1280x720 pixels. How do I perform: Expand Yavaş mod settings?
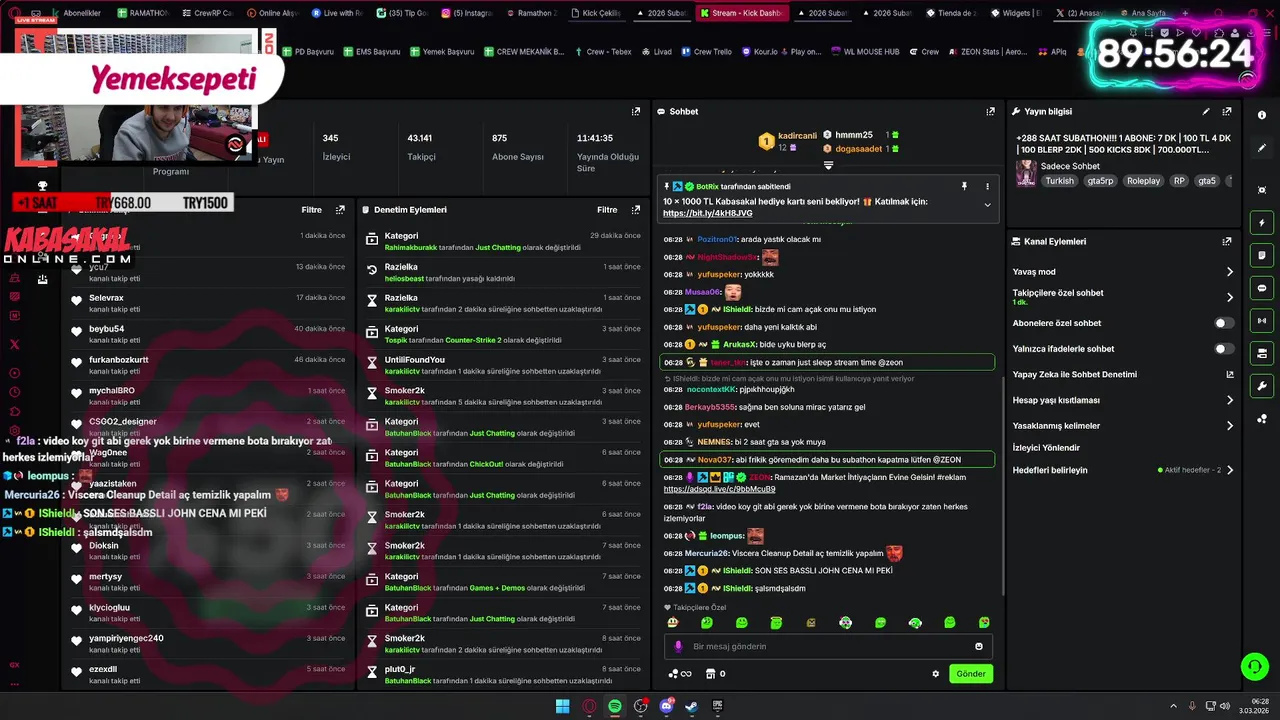tap(1230, 272)
